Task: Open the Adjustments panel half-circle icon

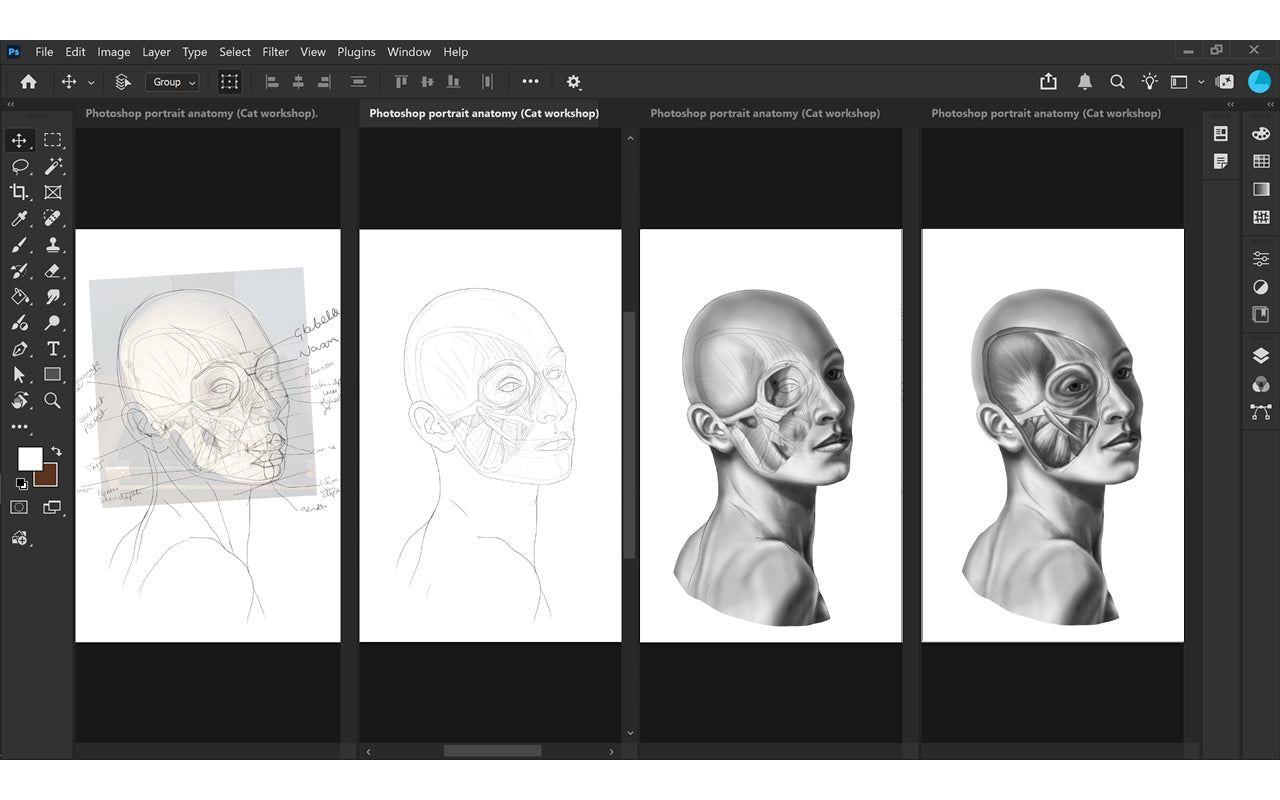Action: tap(1261, 287)
